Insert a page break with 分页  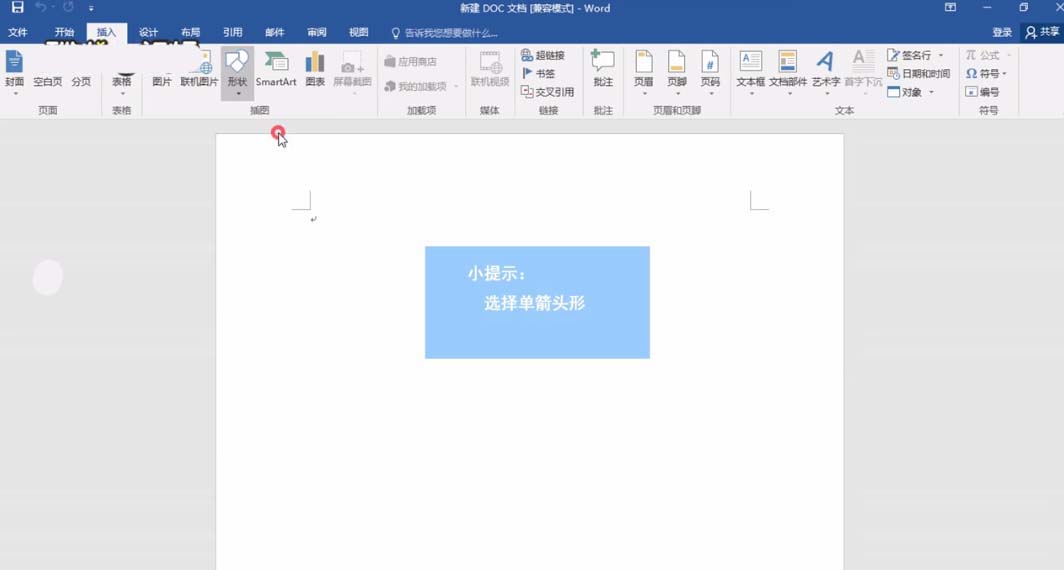[x=81, y=81]
